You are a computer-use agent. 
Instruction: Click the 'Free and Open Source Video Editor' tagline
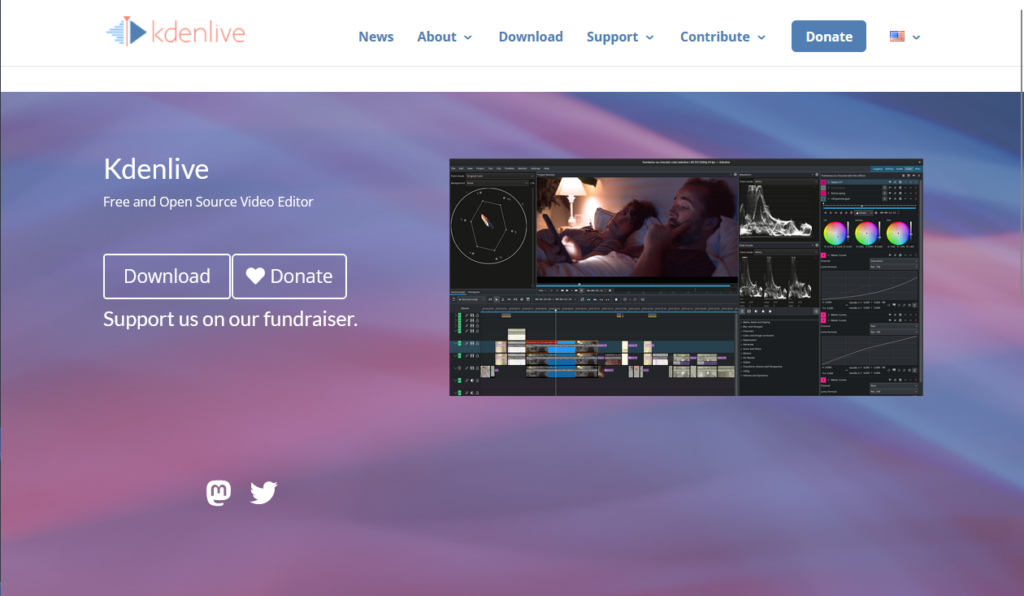pyautogui.click(x=208, y=202)
